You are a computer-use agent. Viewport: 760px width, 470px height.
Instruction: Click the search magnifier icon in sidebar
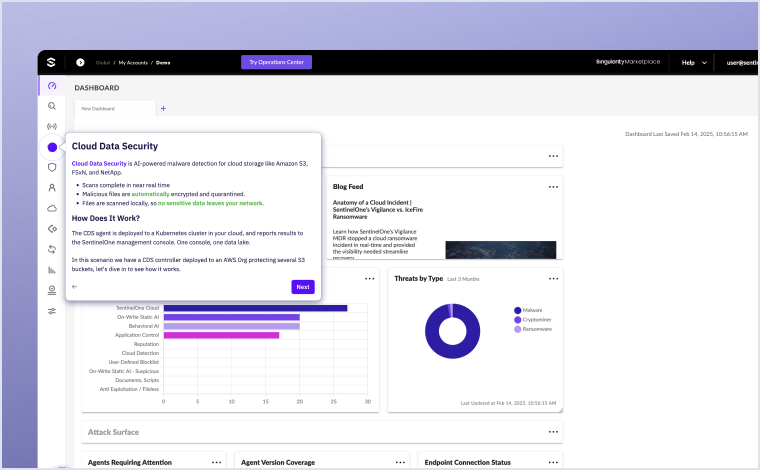click(x=52, y=106)
